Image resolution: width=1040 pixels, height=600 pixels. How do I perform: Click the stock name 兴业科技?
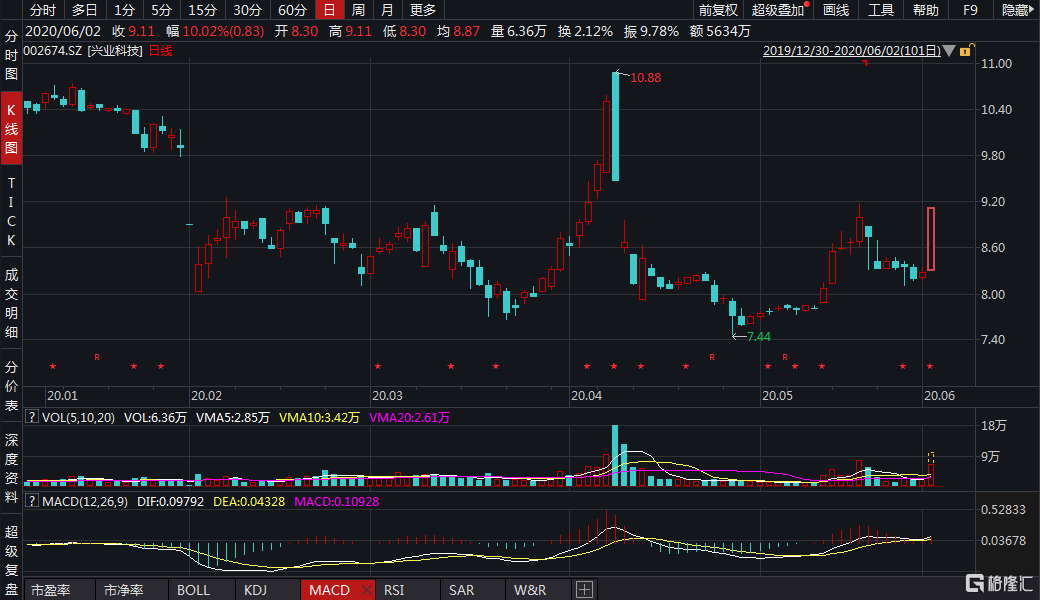click(115, 50)
